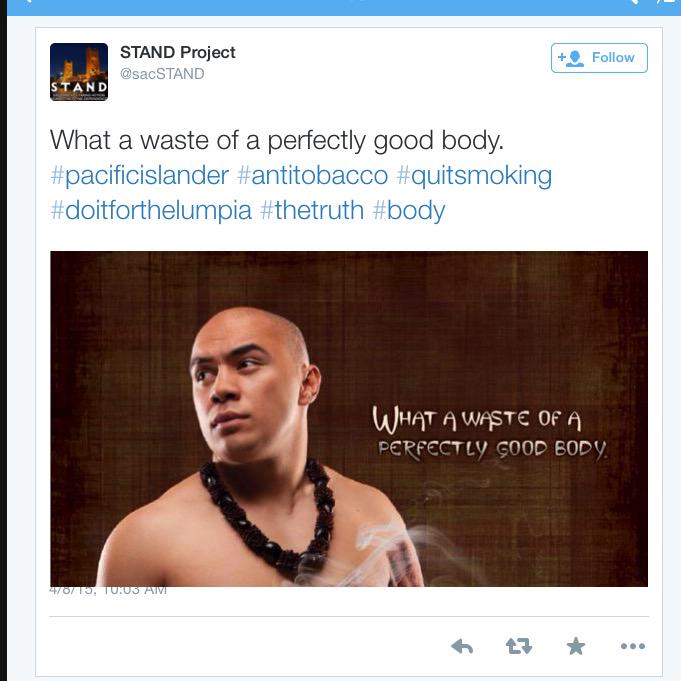The height and width of the screenshot is (681, 681).
Task: Click the tweet timestamp below image
Action: pos(108,590)
